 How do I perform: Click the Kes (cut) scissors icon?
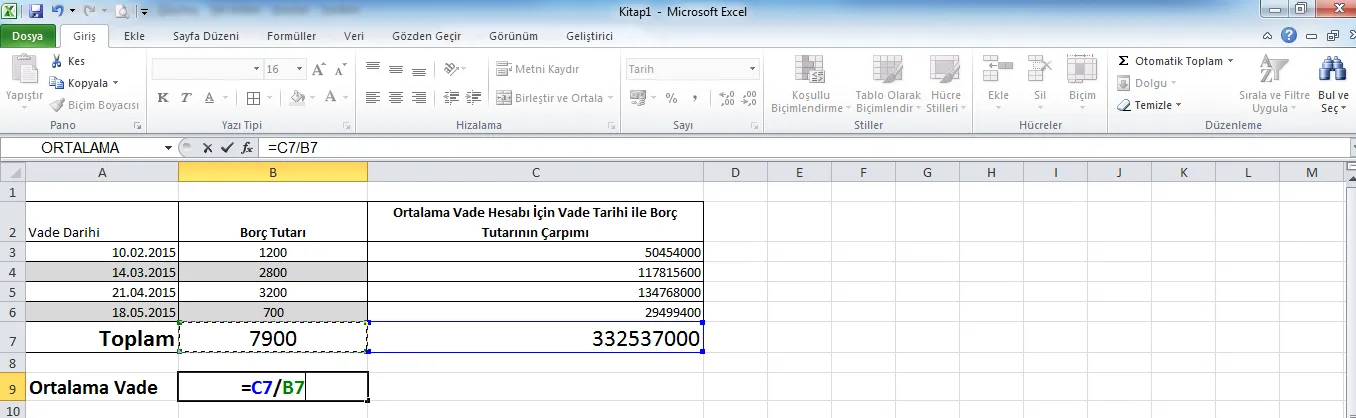point(56,62)
